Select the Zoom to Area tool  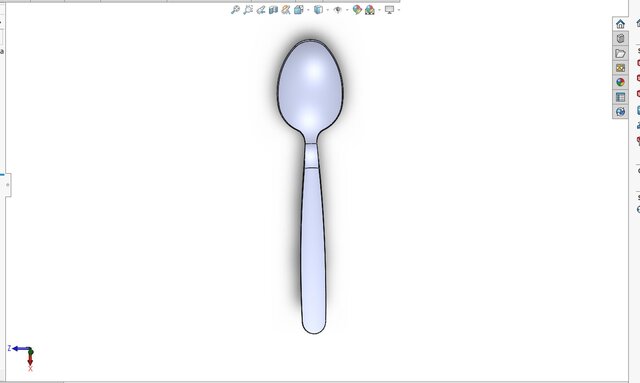coord(248,10)
